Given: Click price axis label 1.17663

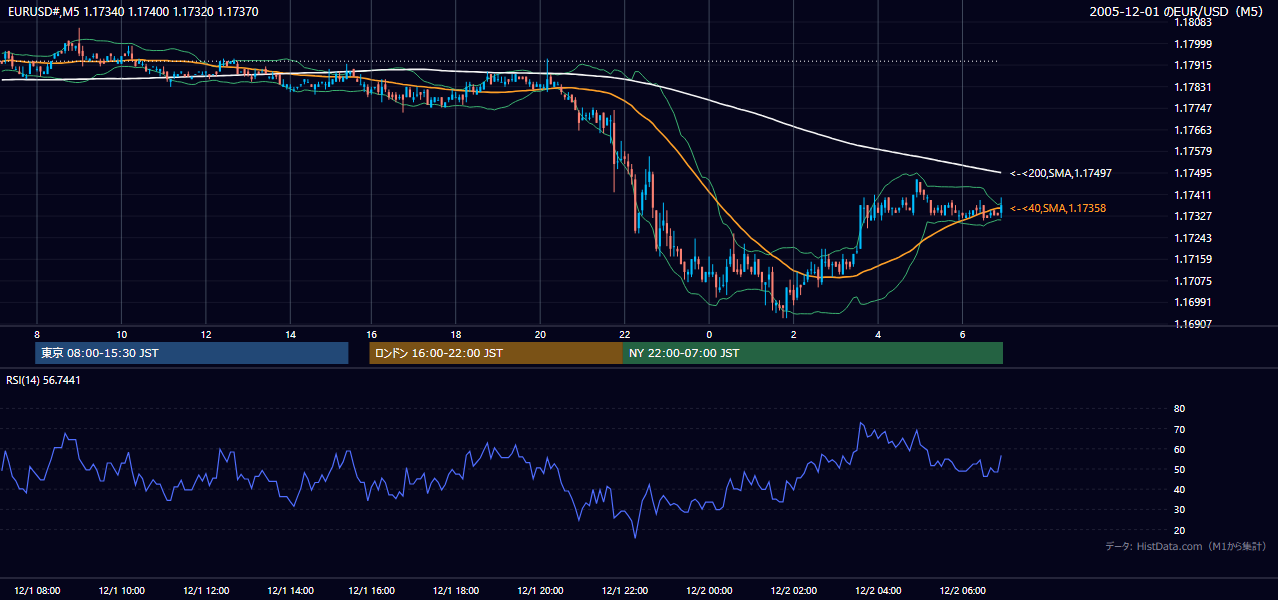Looking at the screenshot, I should (1192, 130).
